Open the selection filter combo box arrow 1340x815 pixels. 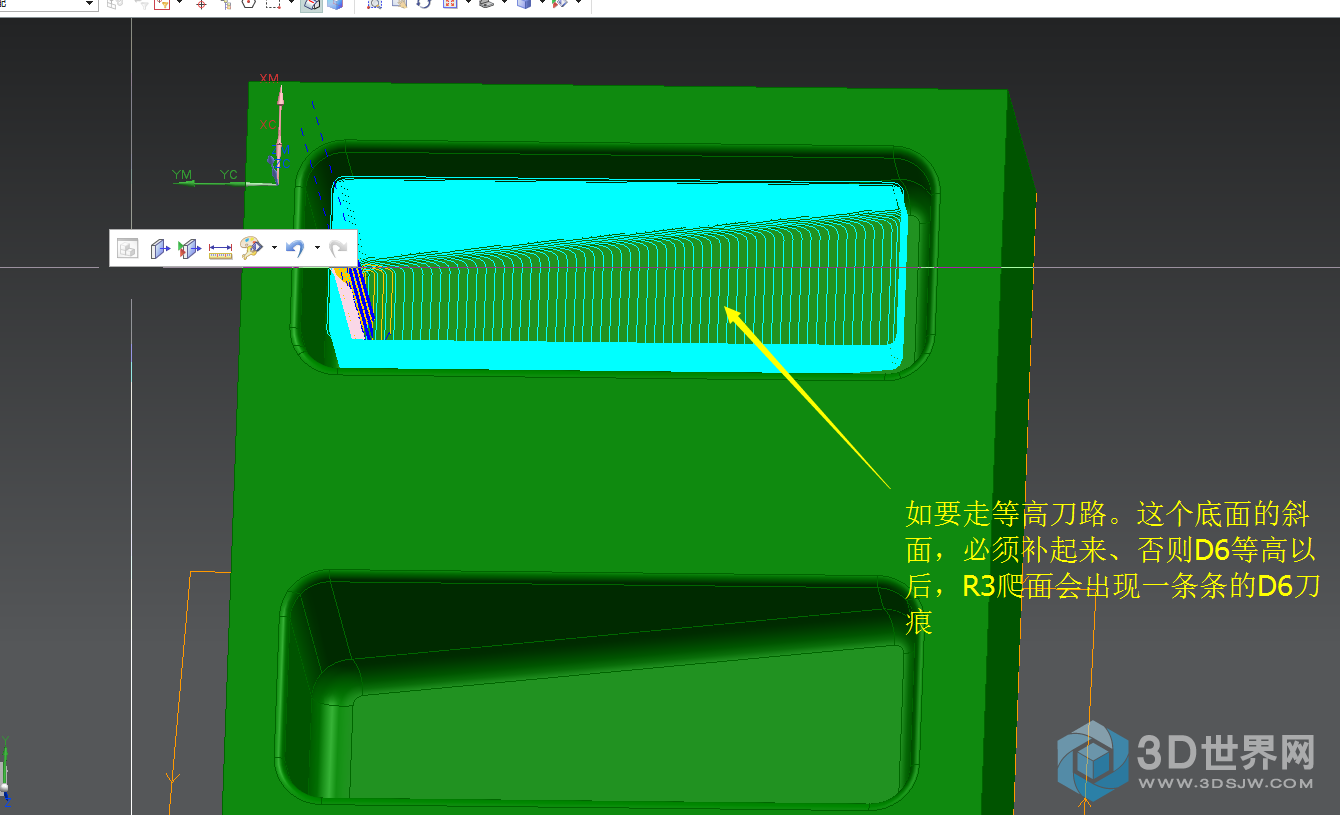[x=89, y=4]
